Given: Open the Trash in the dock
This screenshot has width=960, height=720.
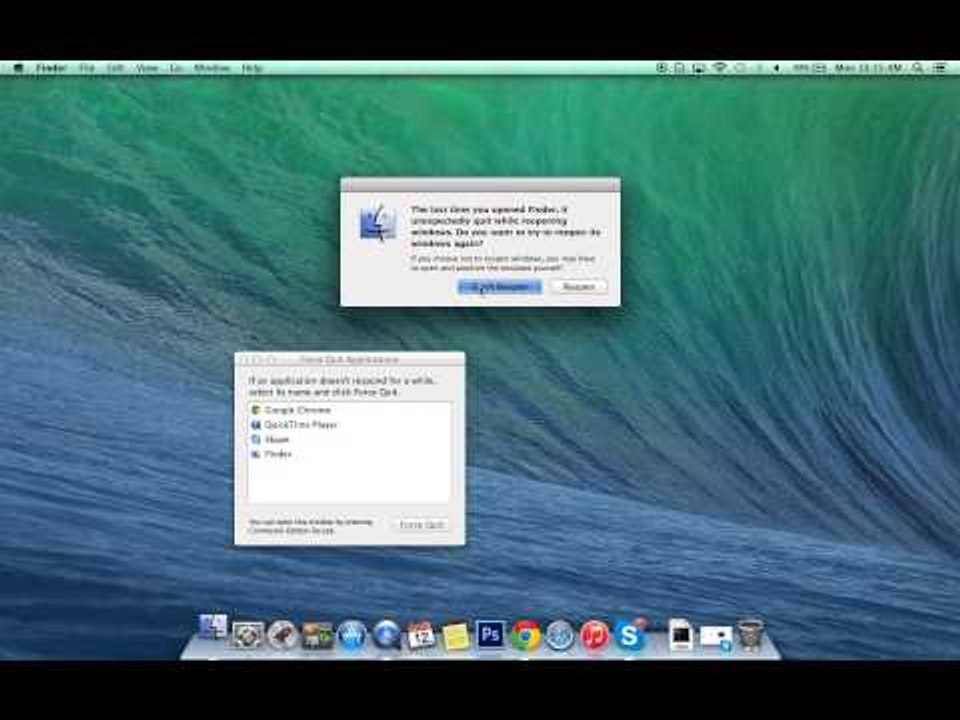Looking at the screenshot, I should pyautogui.click(x=750, y=635).
